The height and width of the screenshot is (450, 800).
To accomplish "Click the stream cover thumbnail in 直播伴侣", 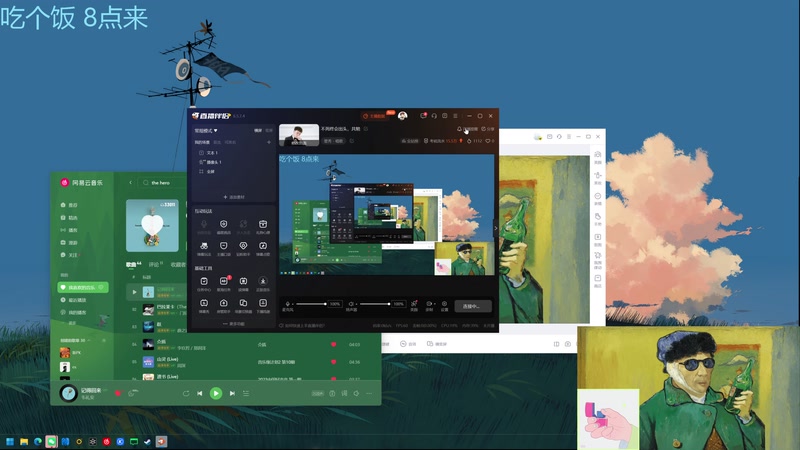I will [x=299, y=135].
